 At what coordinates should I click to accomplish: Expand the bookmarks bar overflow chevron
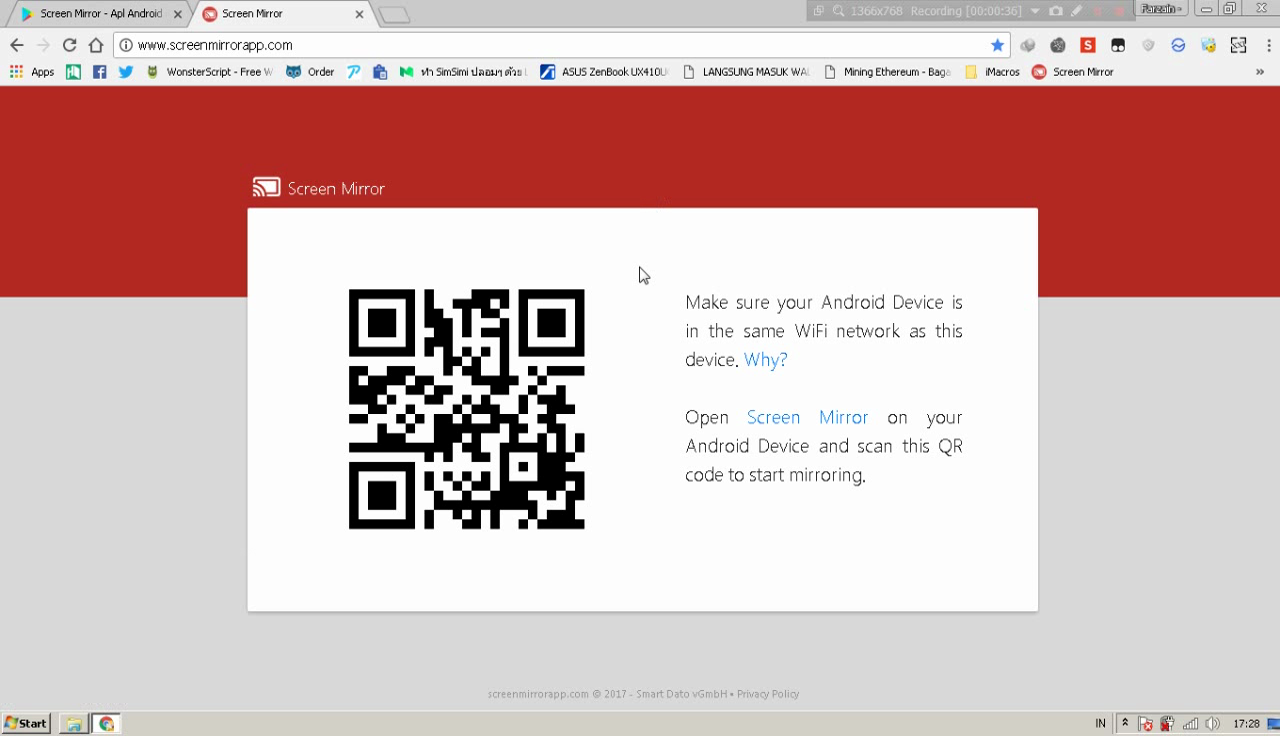tap(1260, 72)
